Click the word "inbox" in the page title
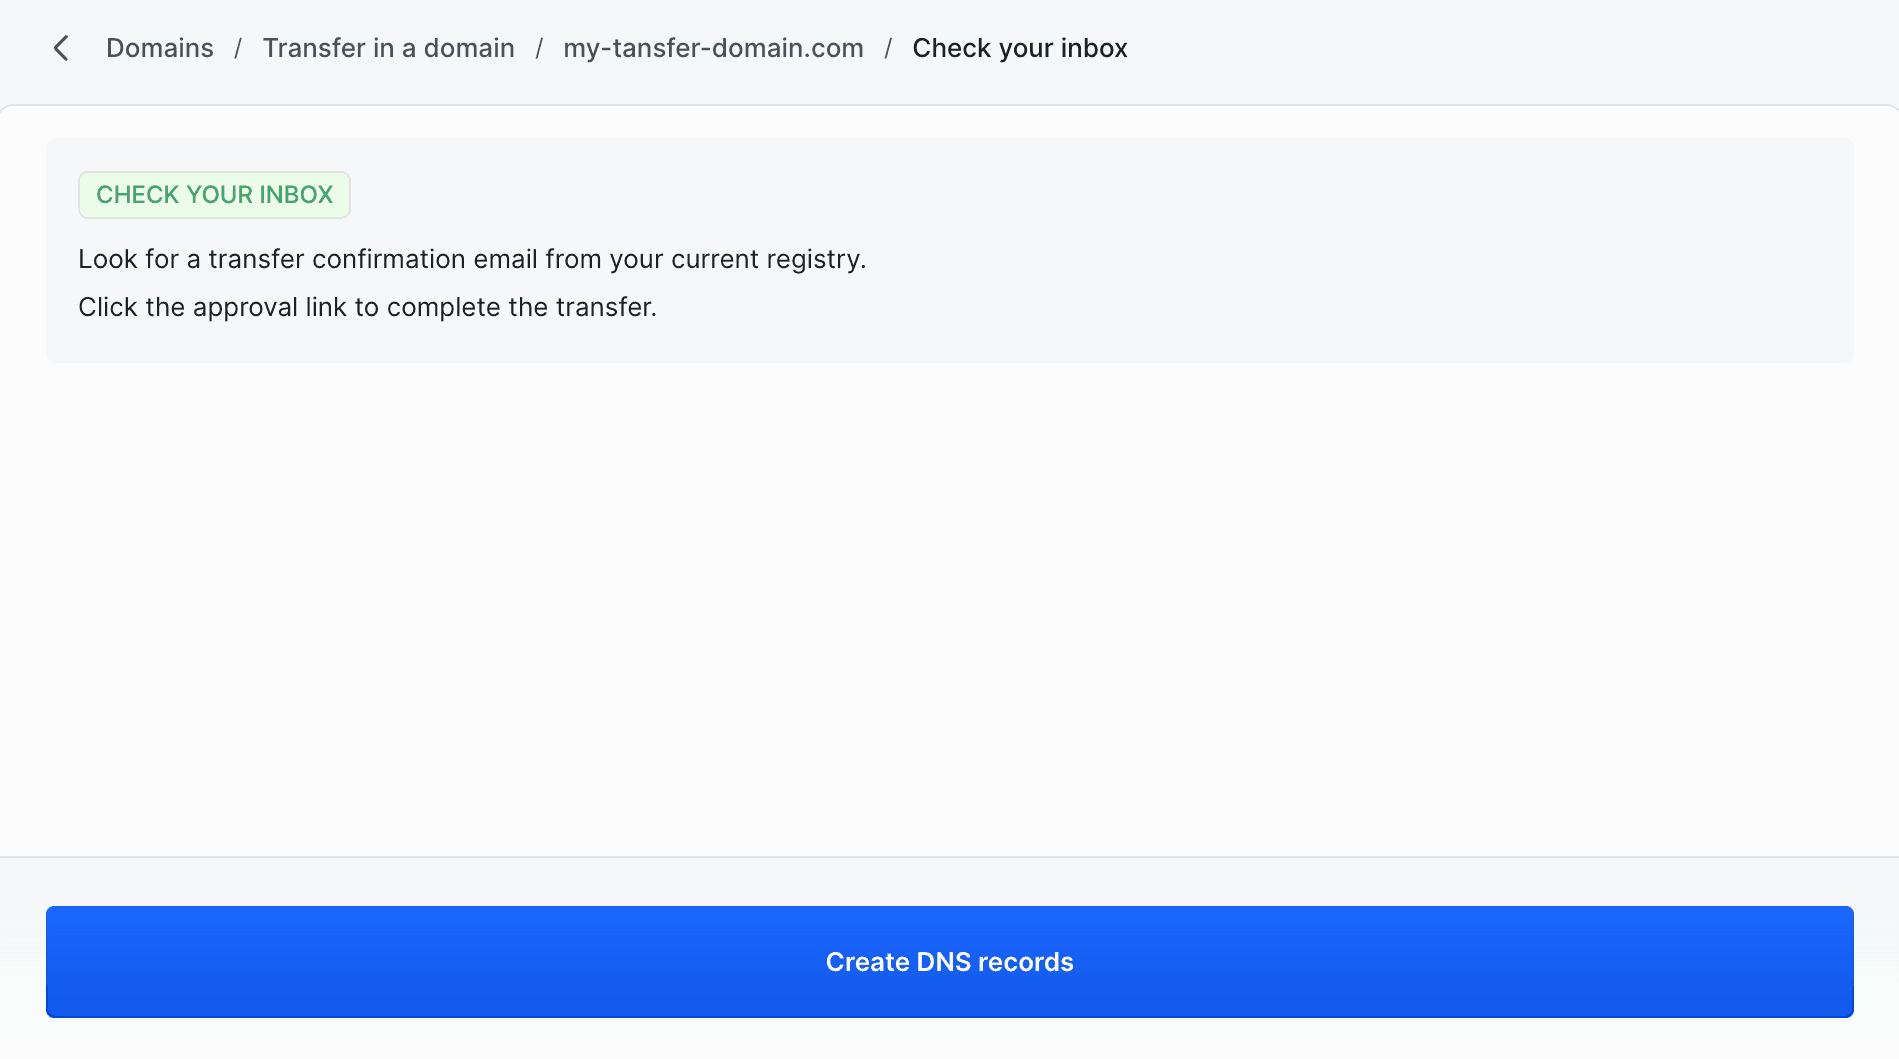The image size is (1899, 1059). (1094, 48)
